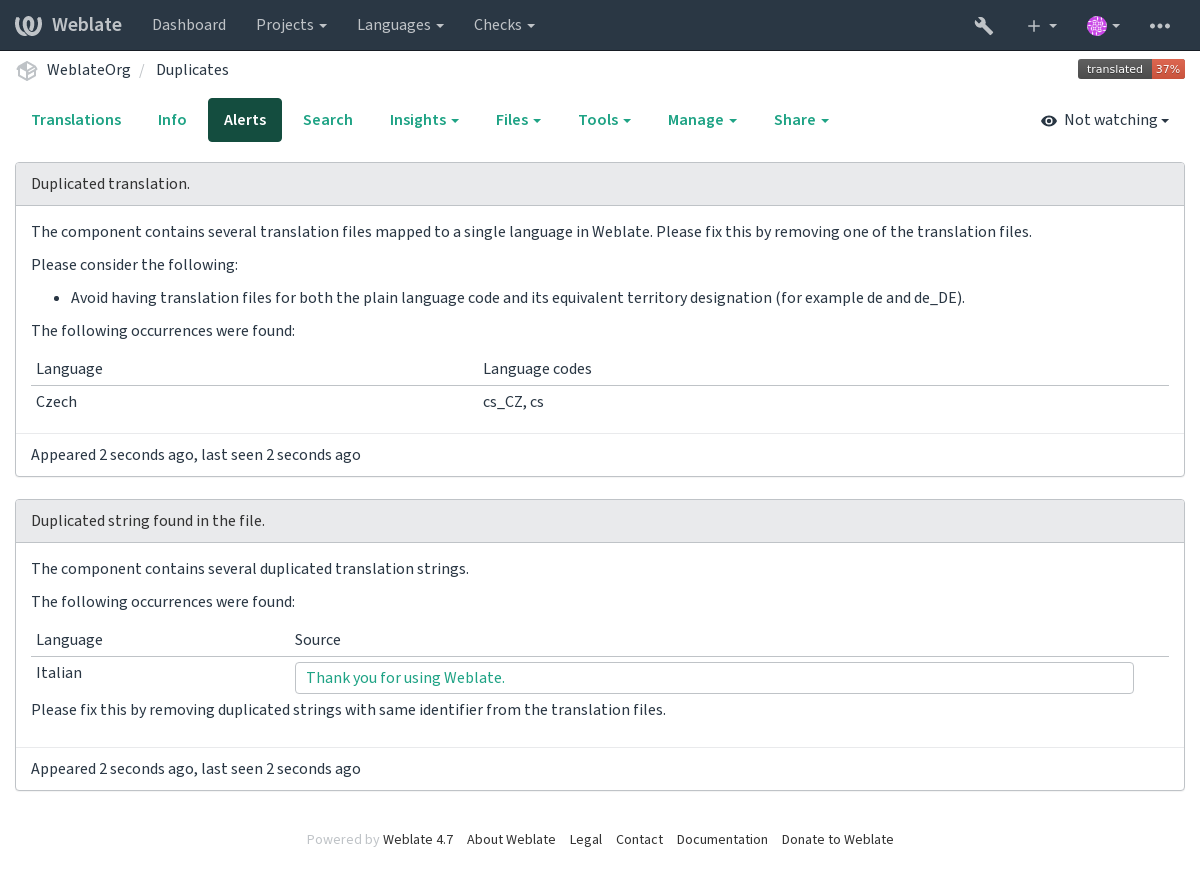
Task: Open the Not watching dropdown
Action: 1105,120
